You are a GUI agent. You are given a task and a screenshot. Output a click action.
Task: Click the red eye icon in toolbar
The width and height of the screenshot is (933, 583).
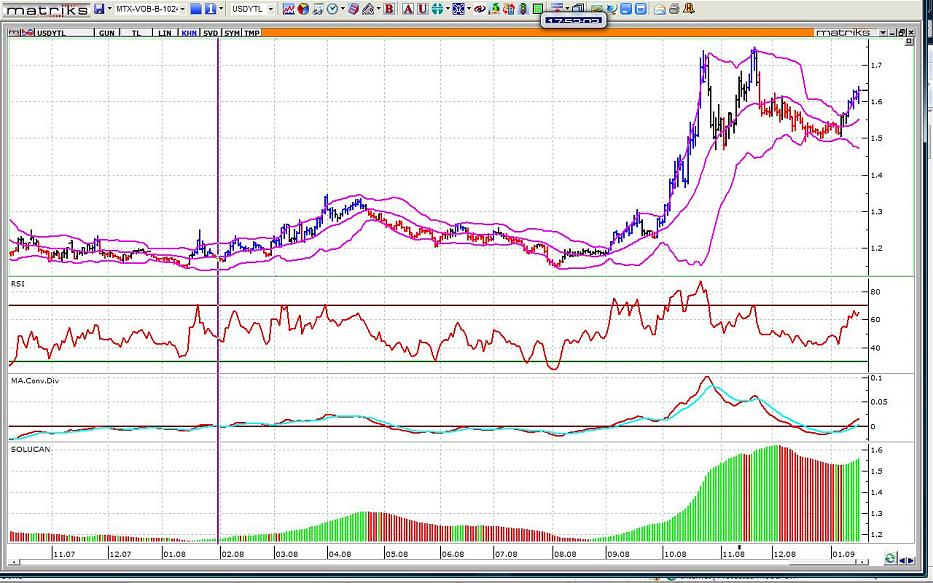pos(479,9)
